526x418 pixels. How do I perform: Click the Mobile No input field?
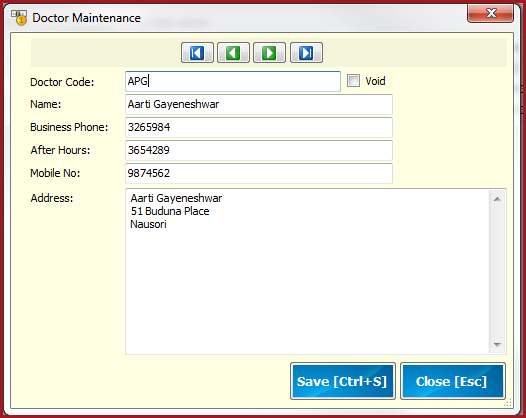pos(259,173)
